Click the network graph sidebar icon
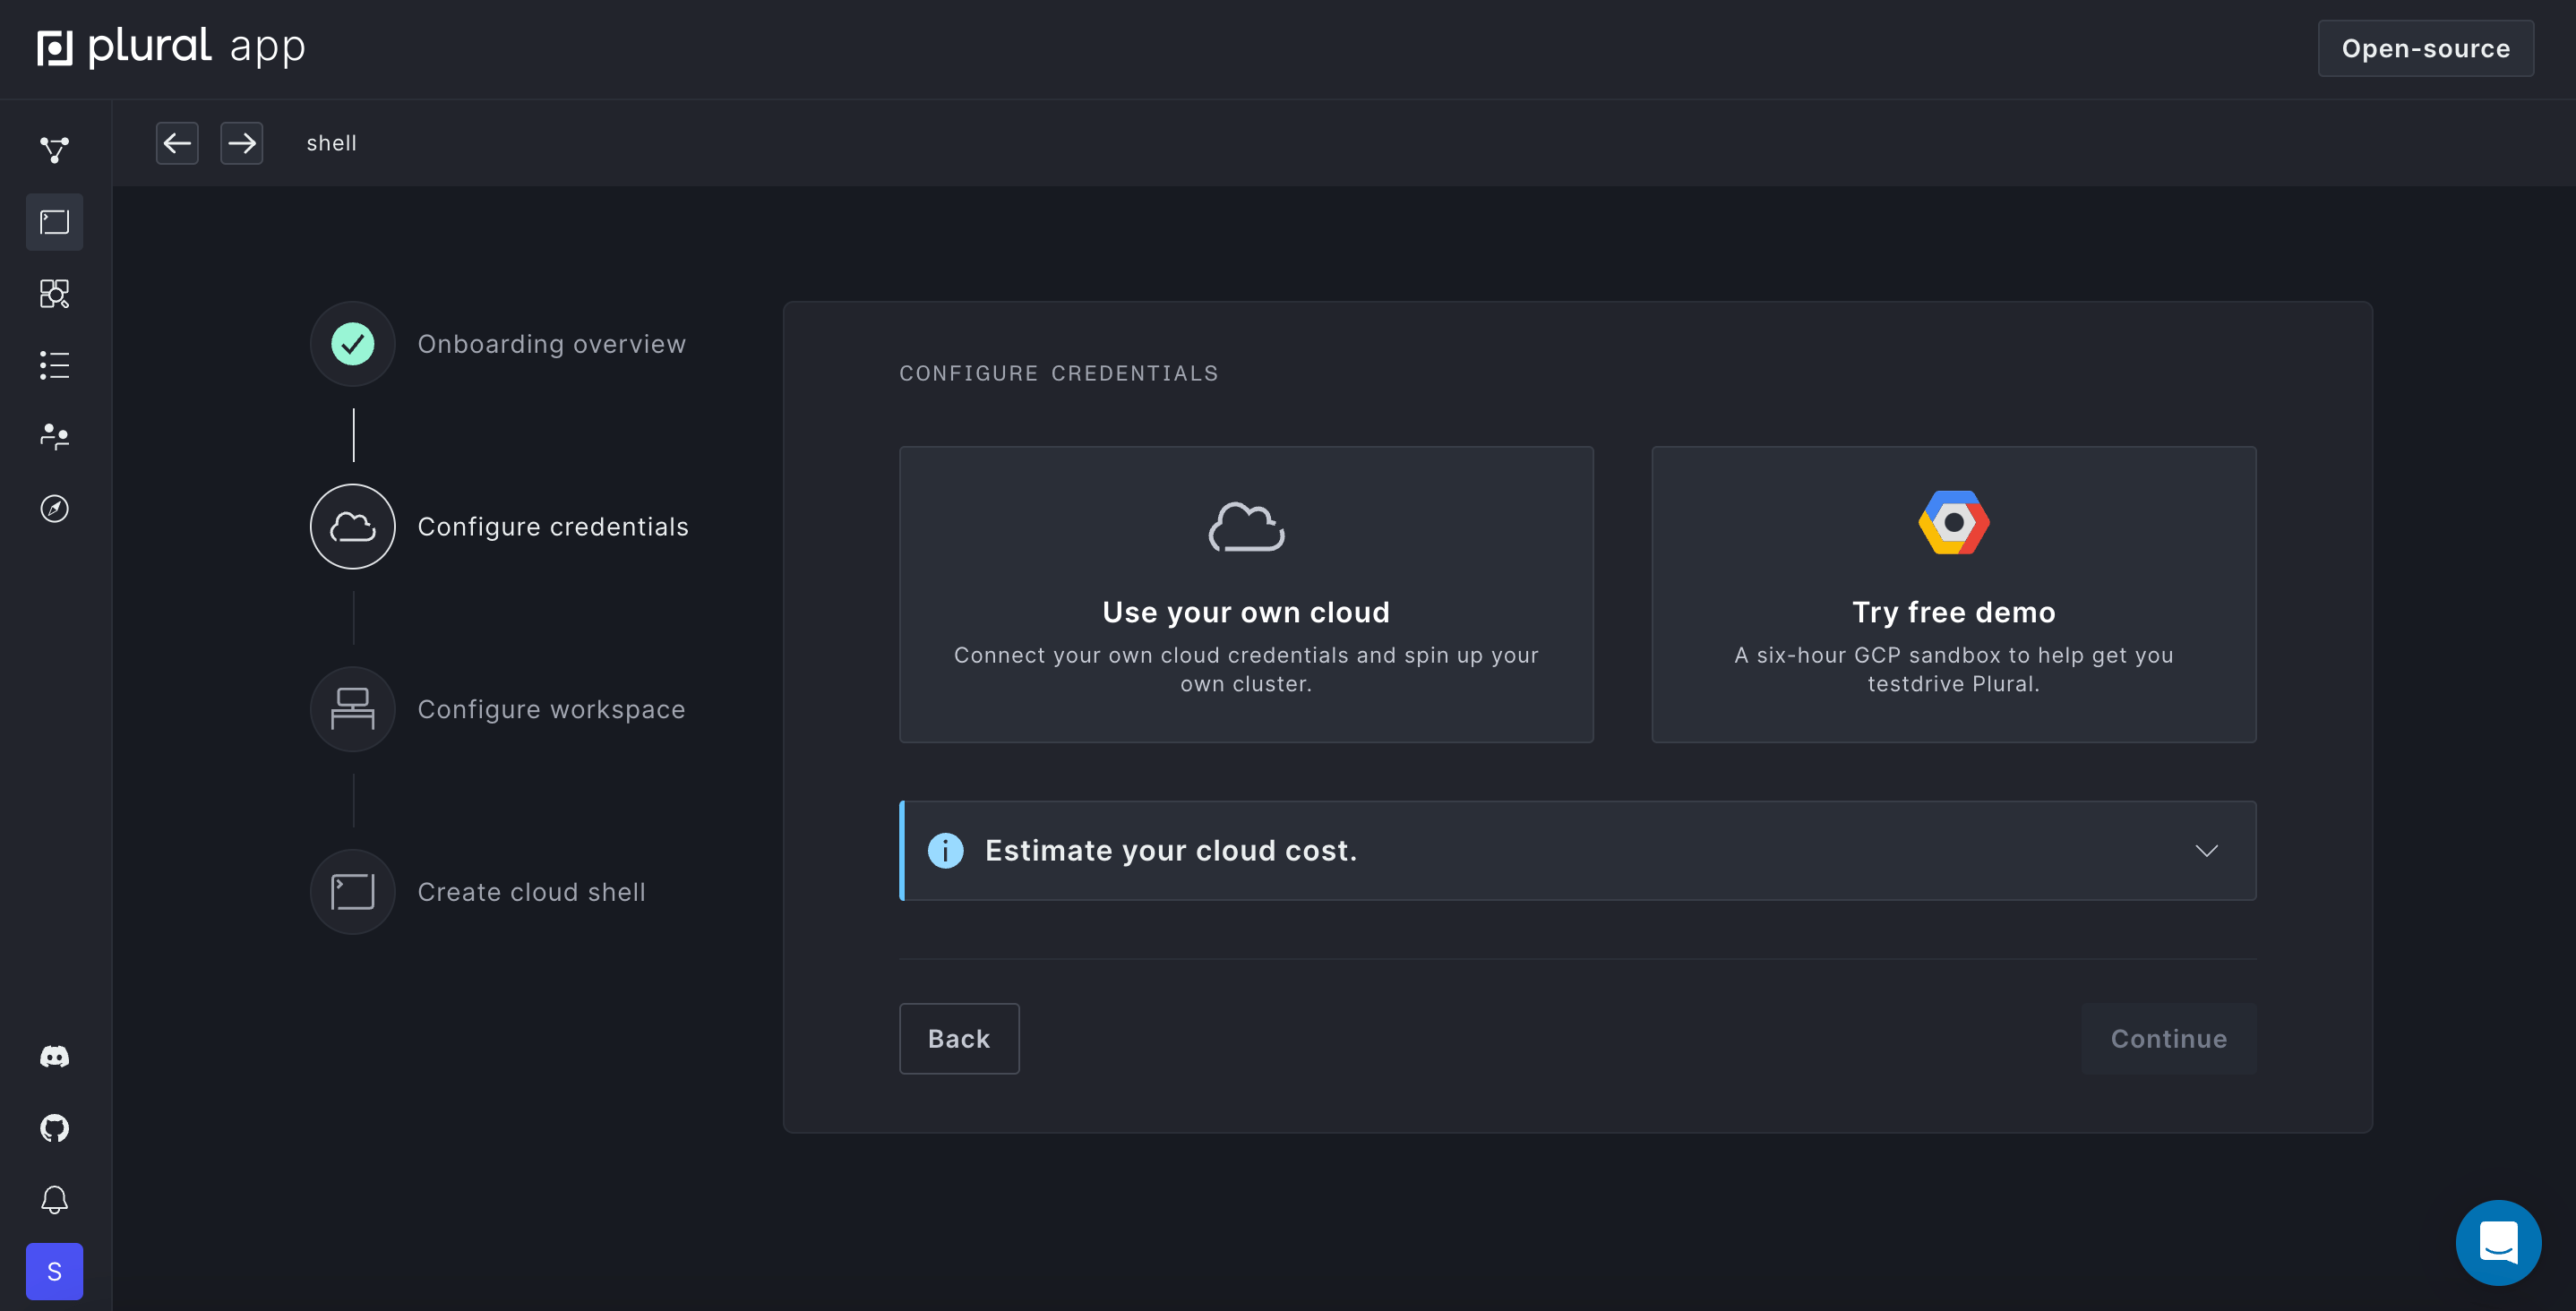 tap(54, 150)
